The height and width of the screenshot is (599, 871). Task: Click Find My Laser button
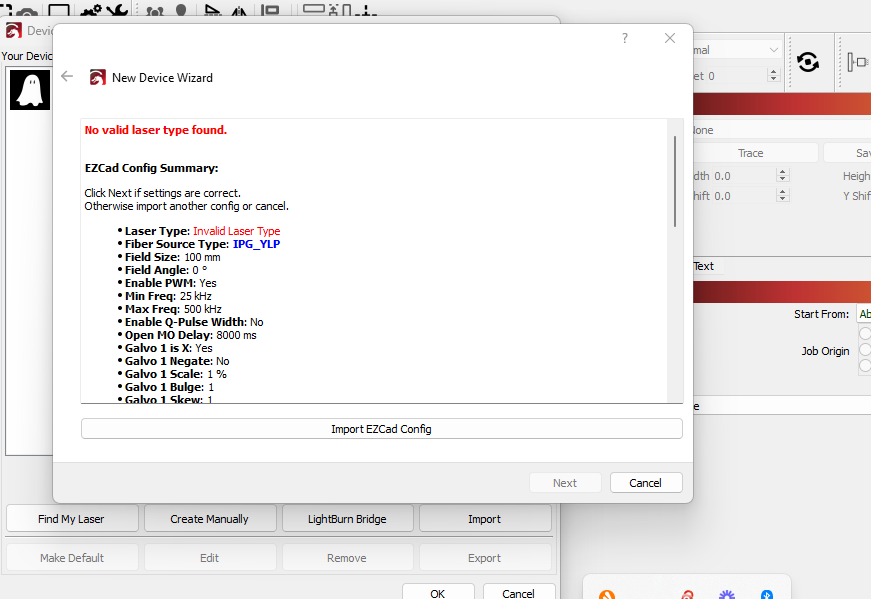click(x=72, y=518)
